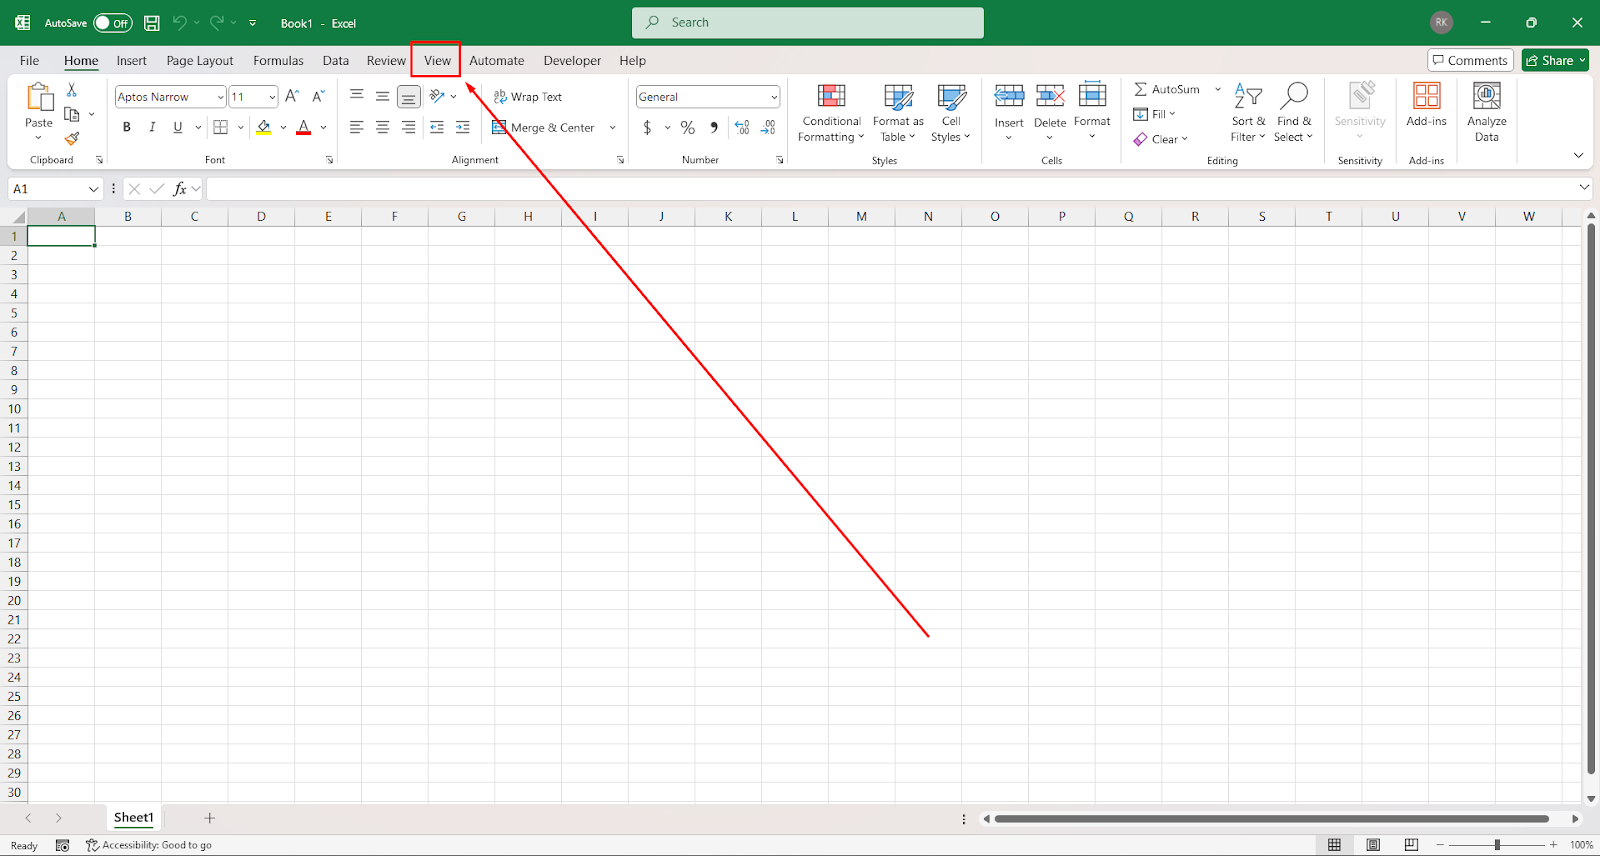Click the Align Right icon
Viewport: 1600px width, 856px height.
(408, 127)
